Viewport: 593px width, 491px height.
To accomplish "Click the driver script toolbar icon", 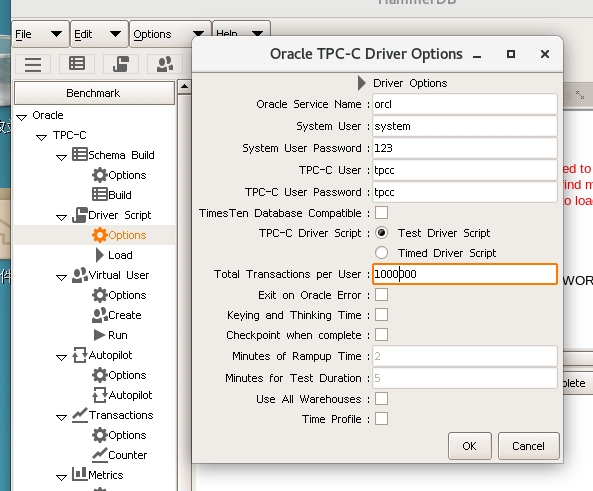I will coord(121,64).
